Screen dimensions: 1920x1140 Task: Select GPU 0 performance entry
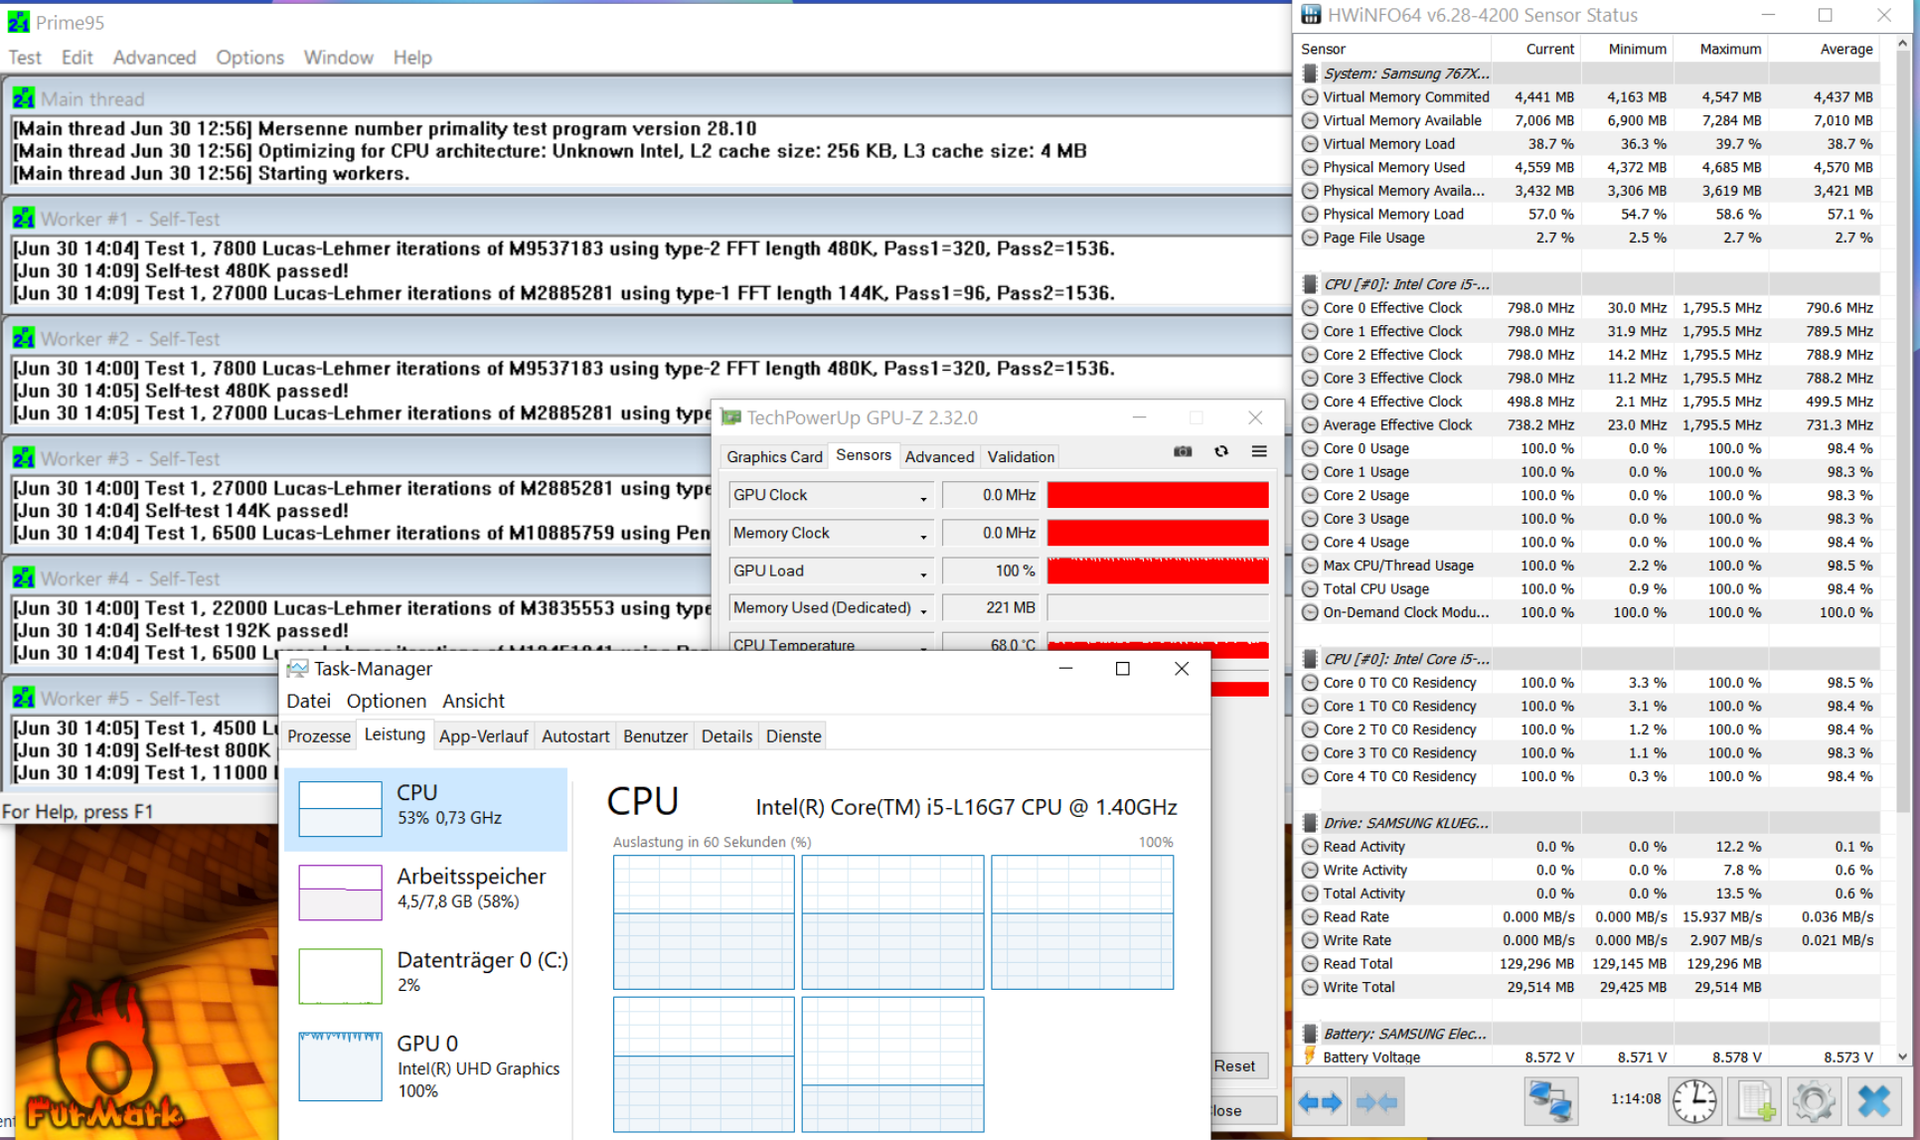(x=428, y=1066)
